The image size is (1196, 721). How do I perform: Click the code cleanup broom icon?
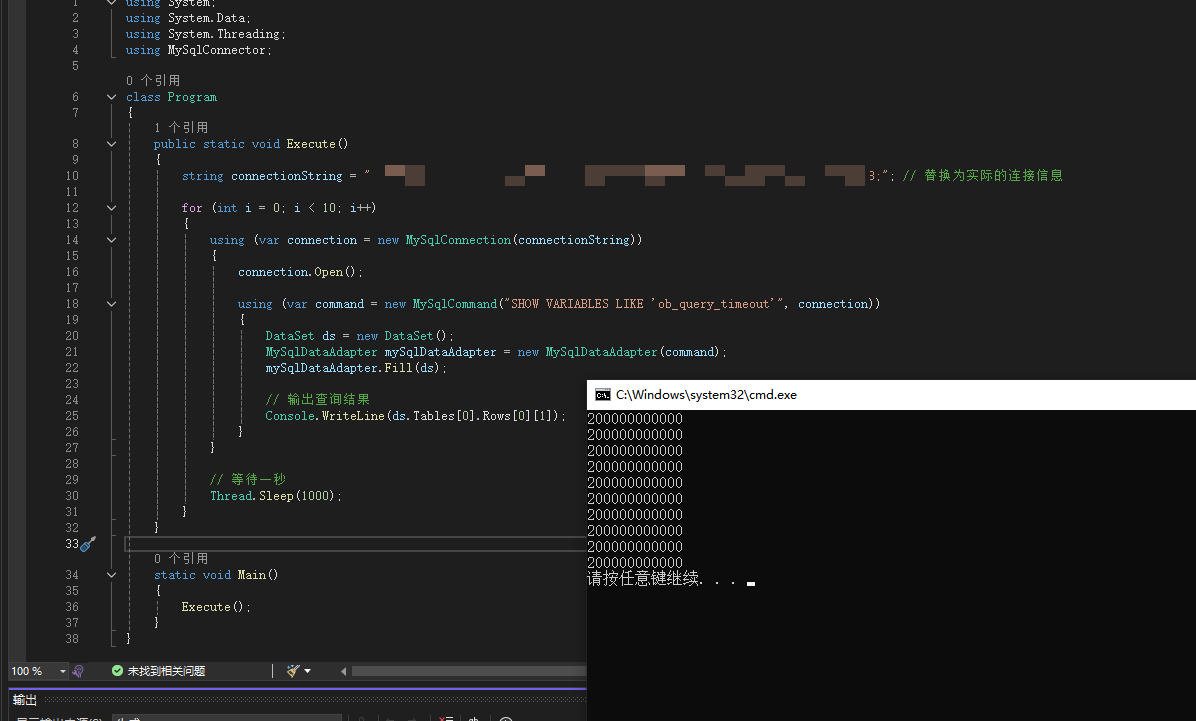293,671
